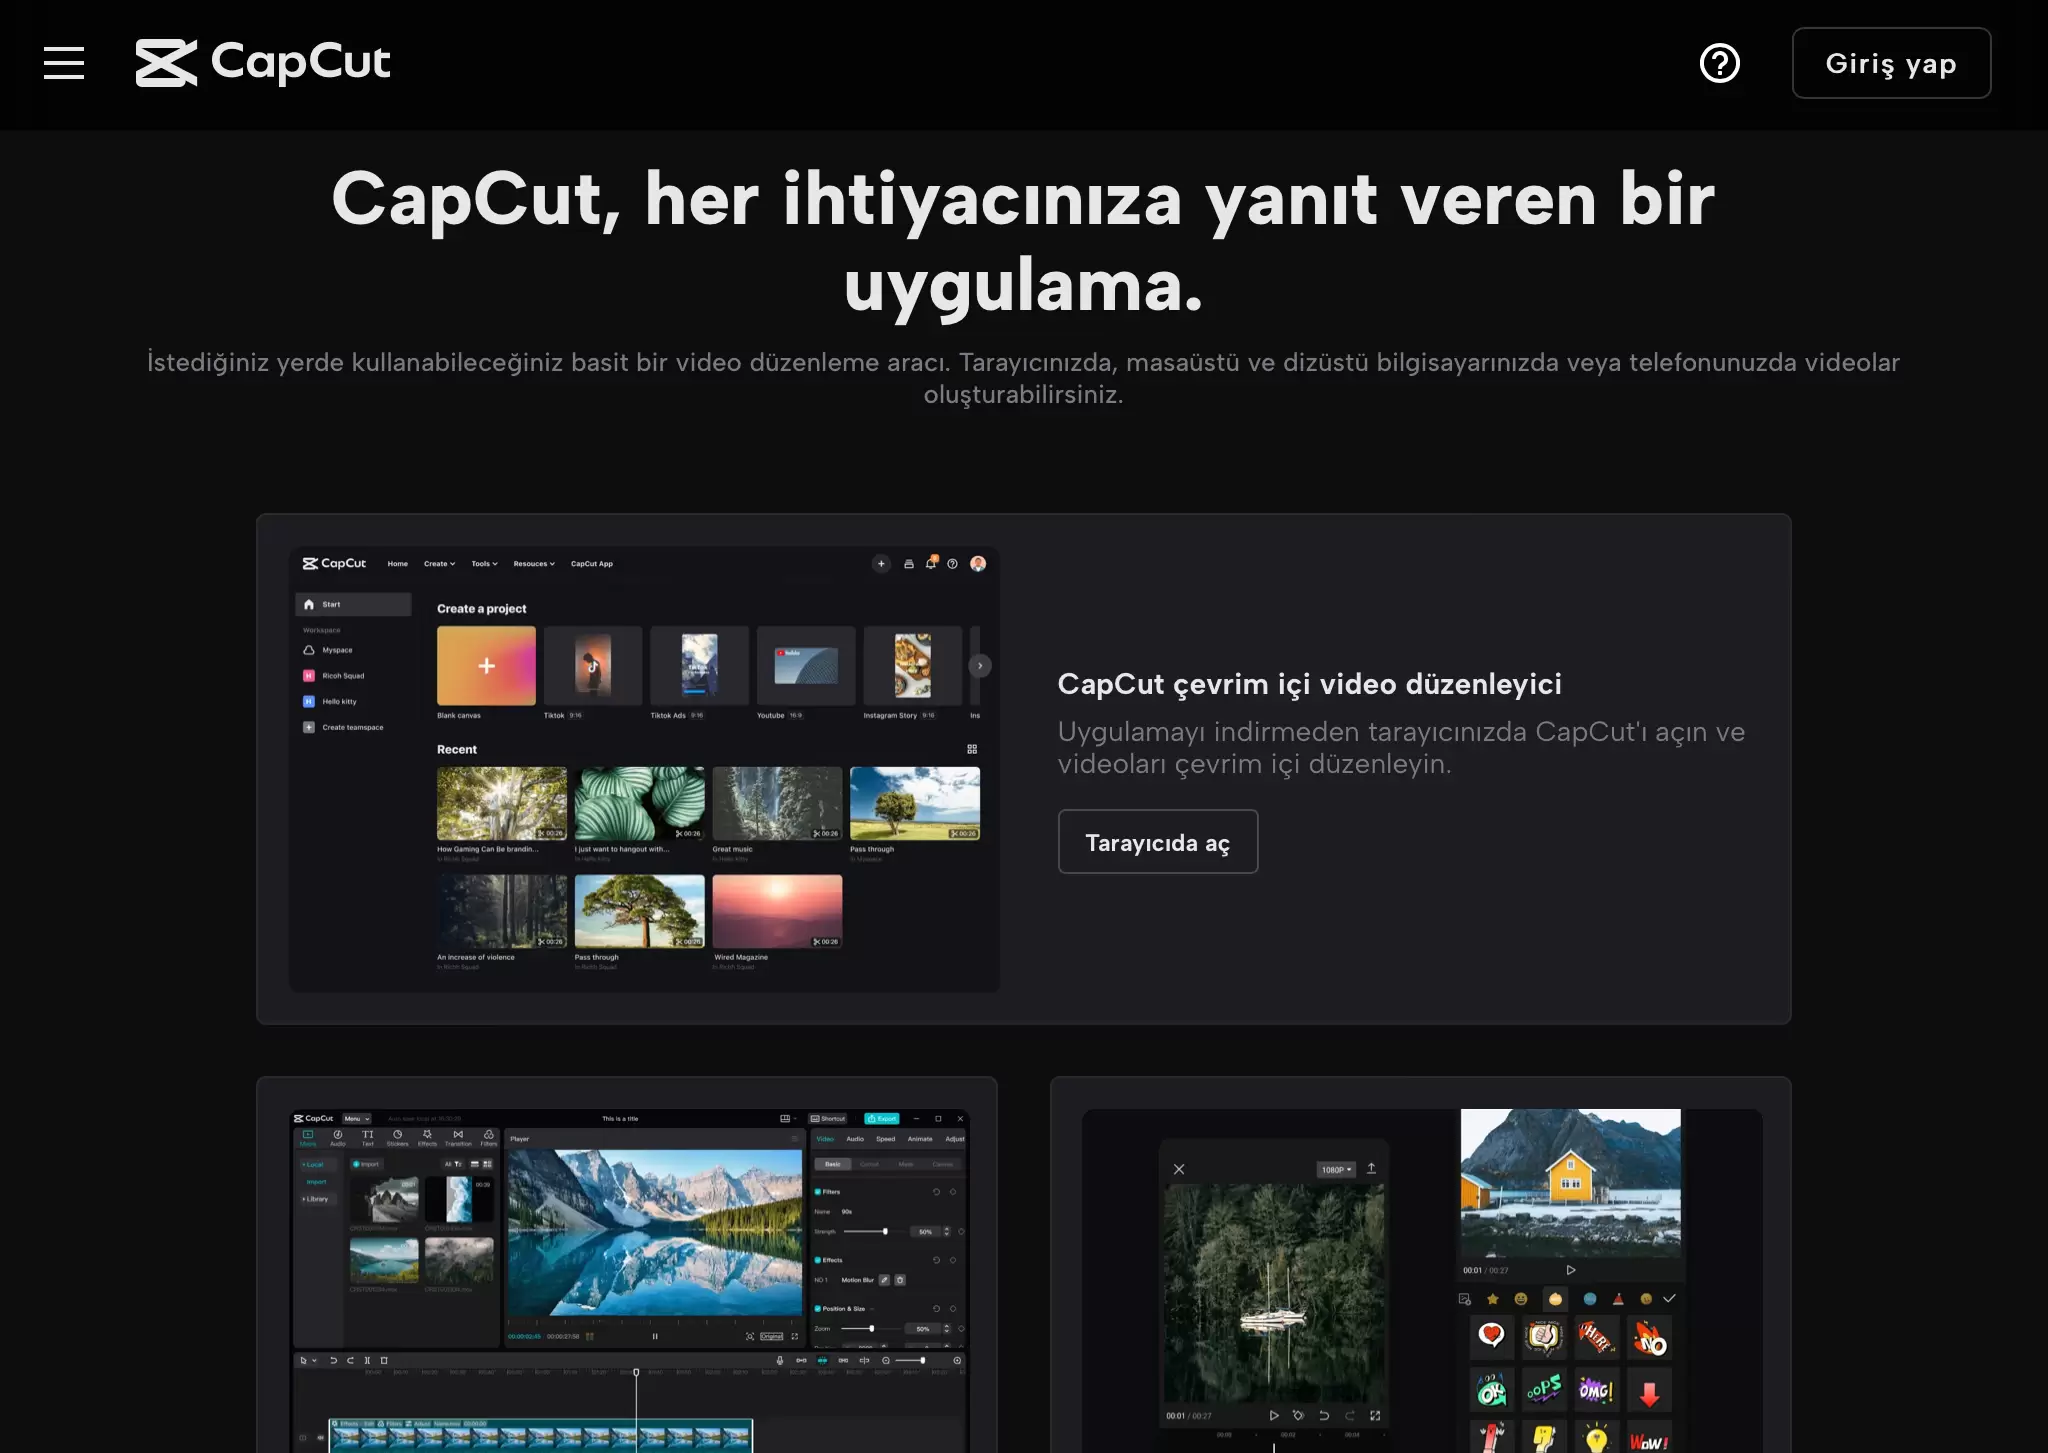The height and width of the screenshot is (1453, 2048).
Task: Select the Effects tool in the desktop editor preview
Action: click(427, 1138)
